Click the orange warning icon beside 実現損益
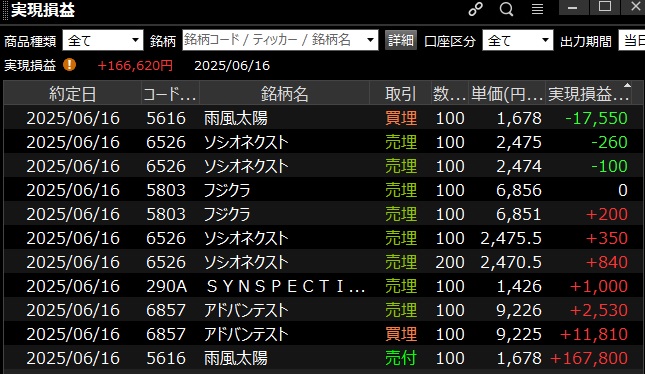Screen dimensions: 645x374 click(70, 65)
